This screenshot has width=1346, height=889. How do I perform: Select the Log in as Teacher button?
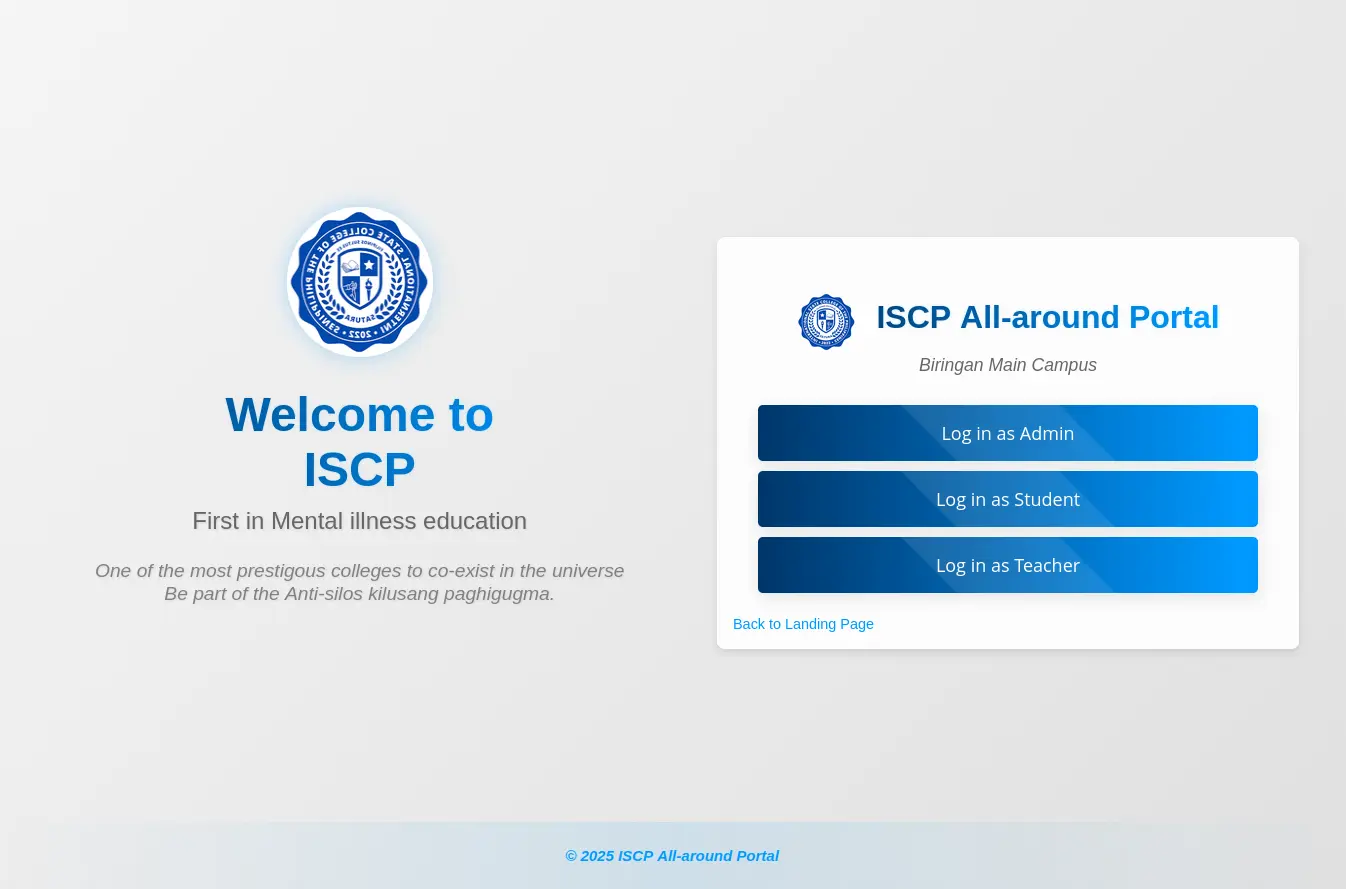click(1007, 565)
